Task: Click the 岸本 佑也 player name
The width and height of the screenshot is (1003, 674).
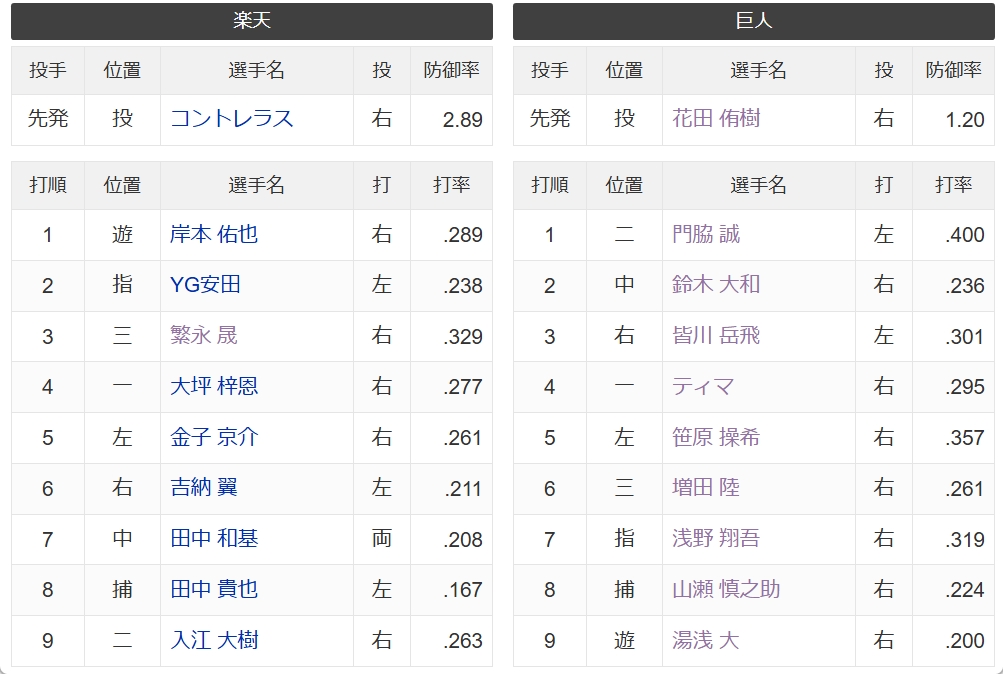Action: [214, 235]
